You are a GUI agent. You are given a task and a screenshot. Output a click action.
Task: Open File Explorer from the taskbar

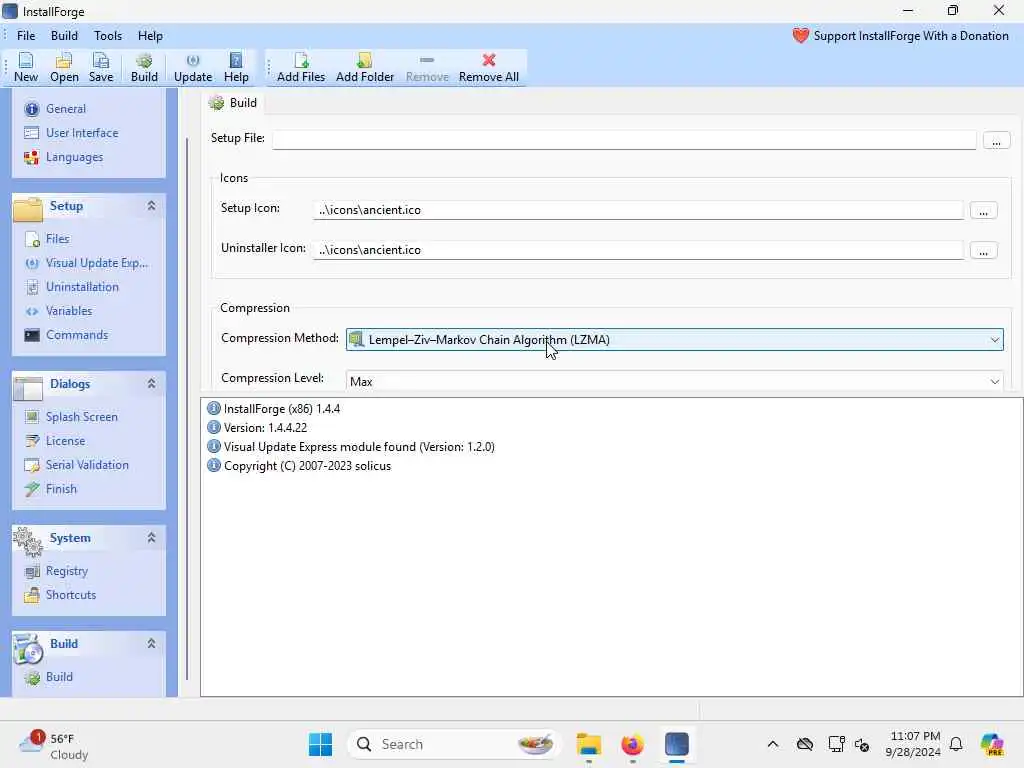(588, 744)
